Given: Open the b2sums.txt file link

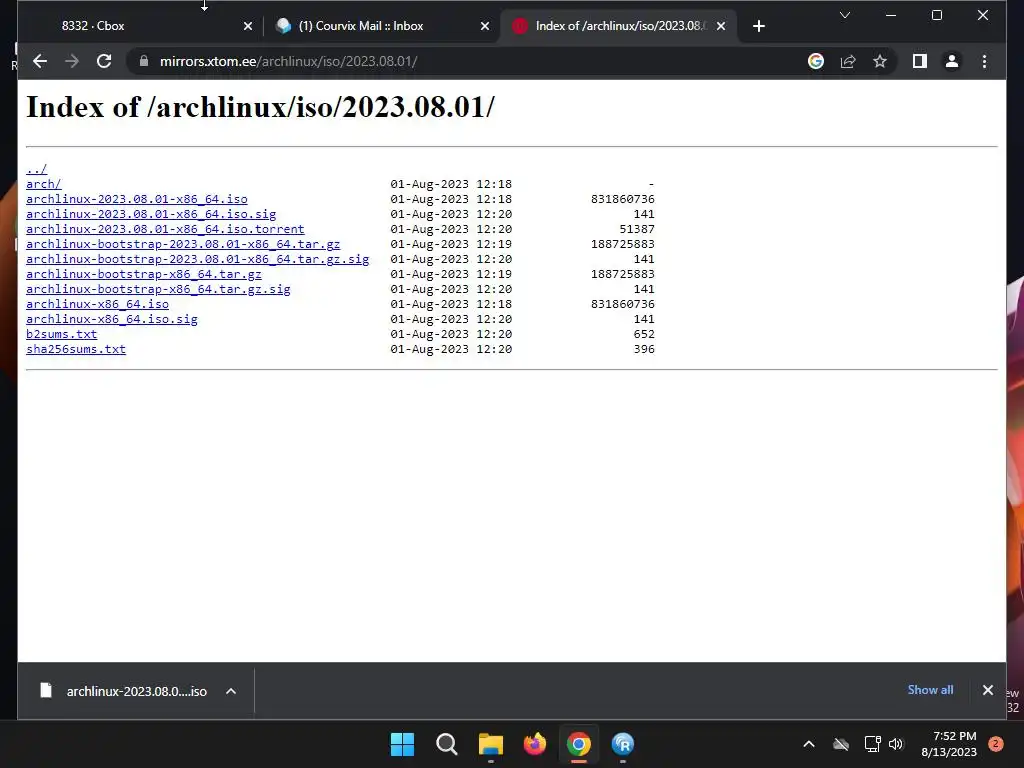Looking at the screenshot, I should point(61,334).
